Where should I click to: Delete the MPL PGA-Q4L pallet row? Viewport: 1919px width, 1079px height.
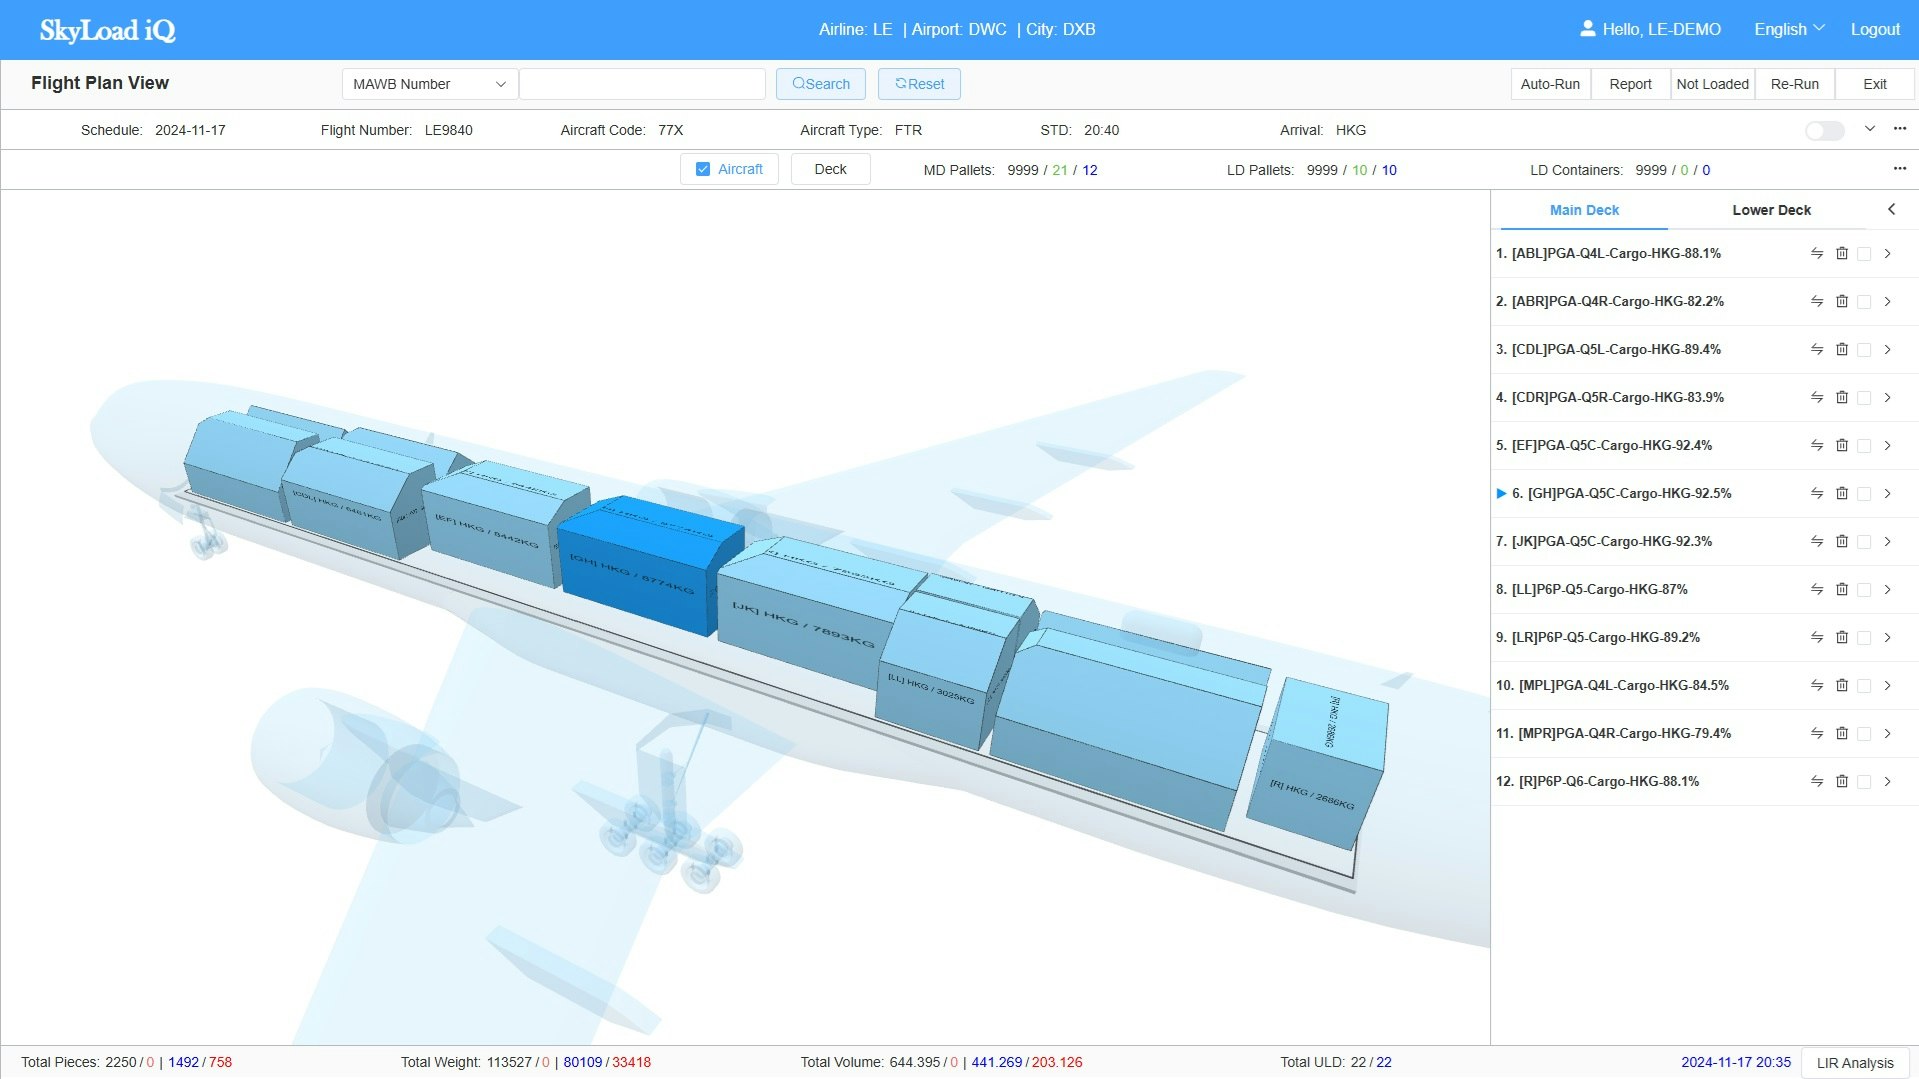(1842, 686)
